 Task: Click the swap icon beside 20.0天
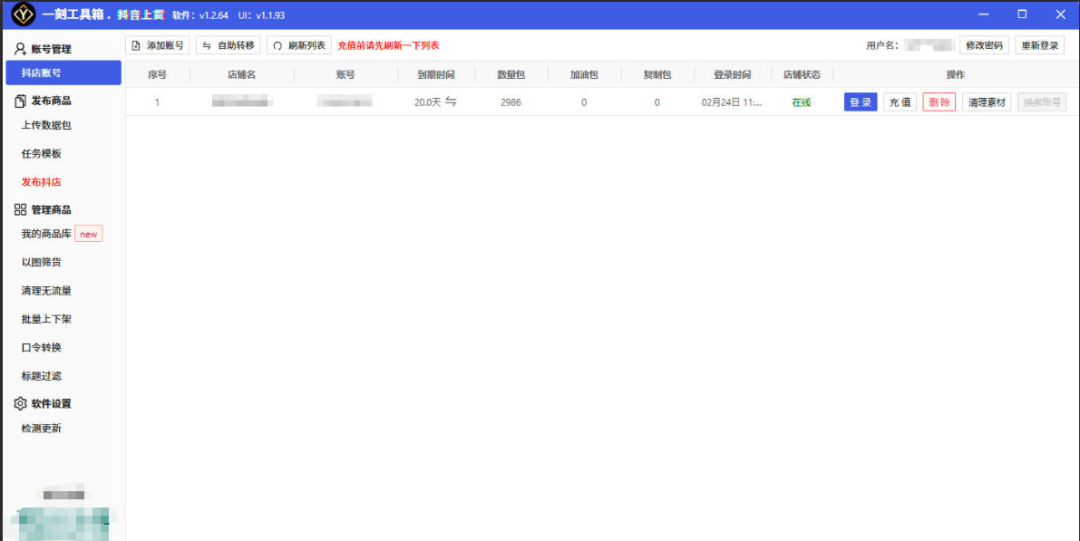click(x=451, y=102)
